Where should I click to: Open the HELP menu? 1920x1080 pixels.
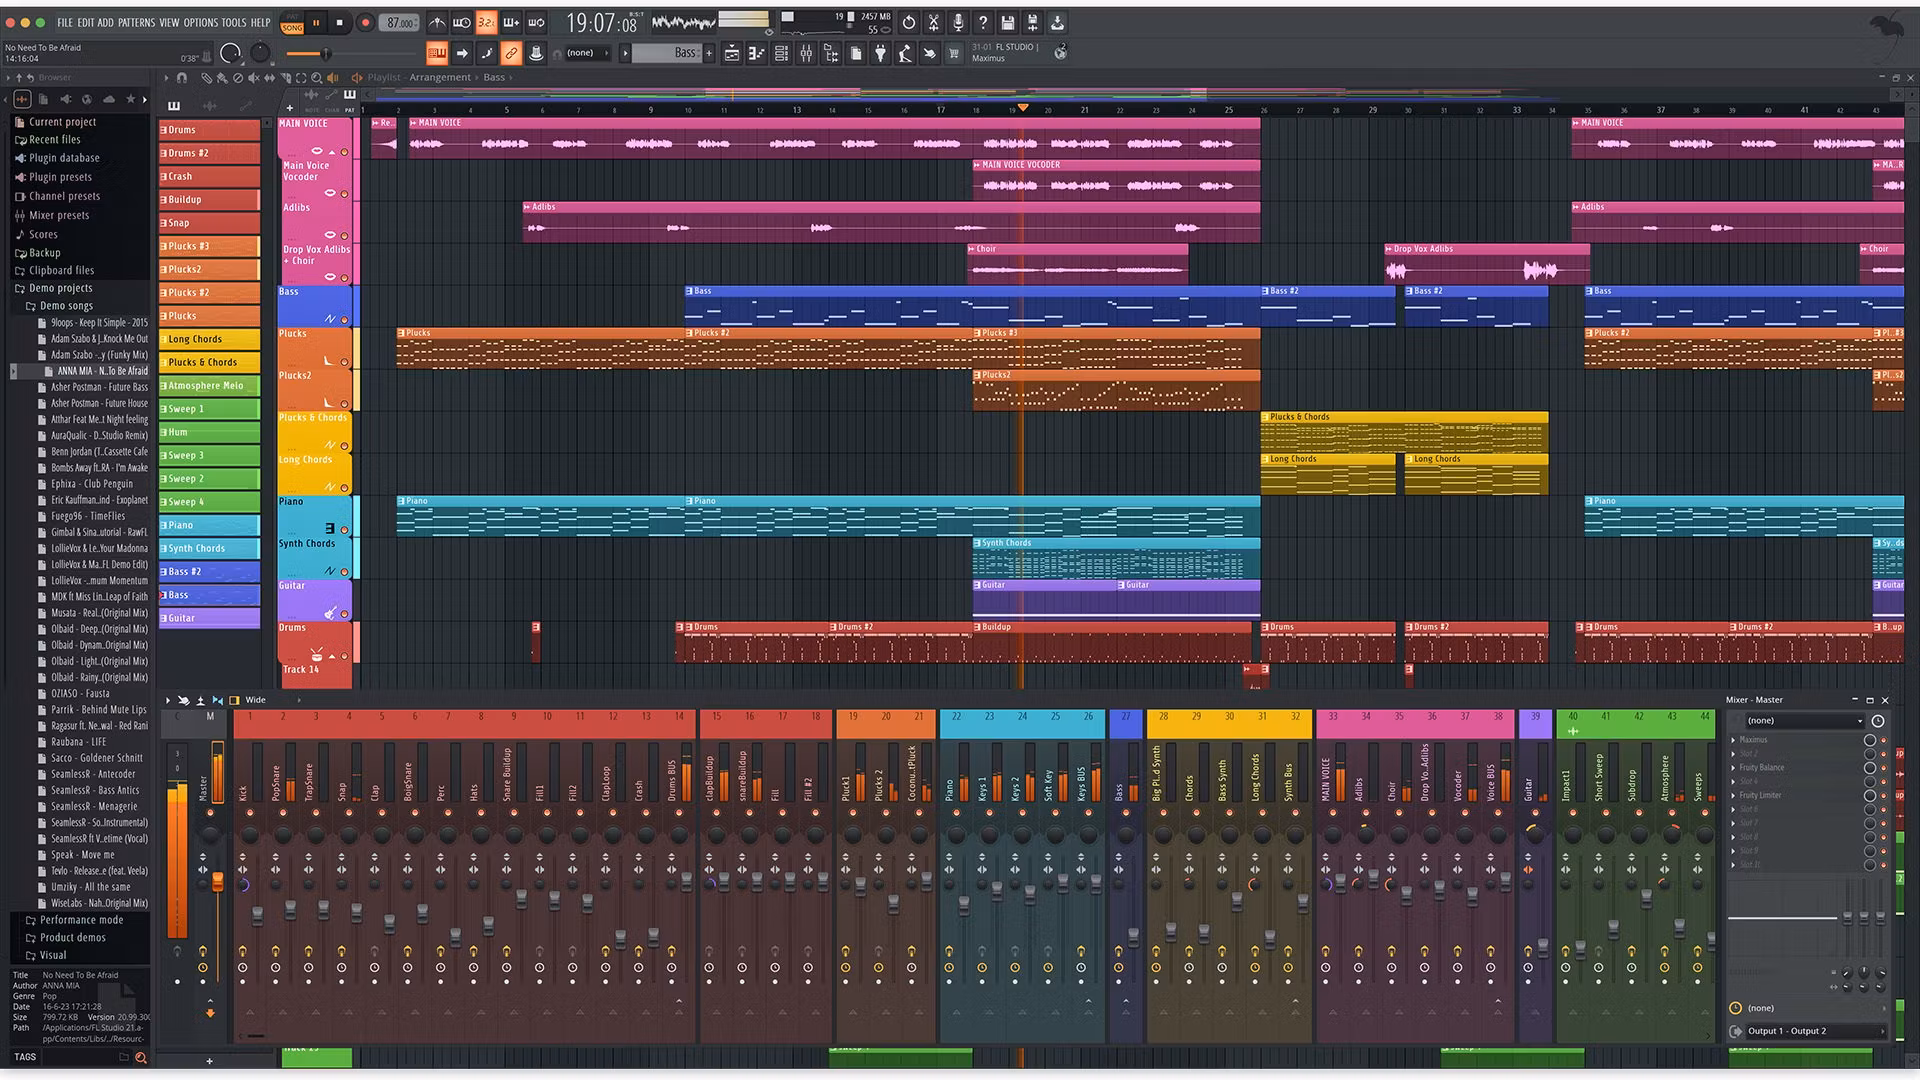(x=260, y=22)
